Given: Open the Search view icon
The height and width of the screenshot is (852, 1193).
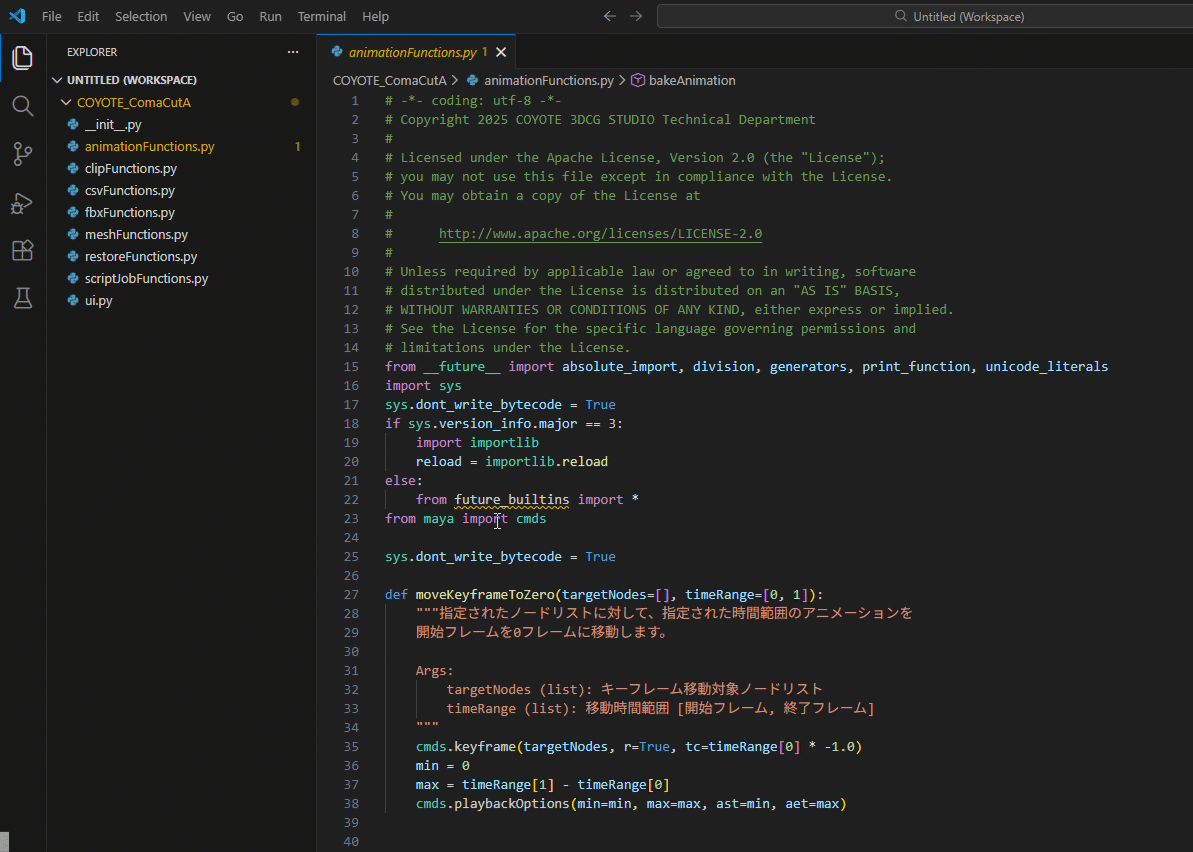Looking at the screenshot, I should point(22,106).
